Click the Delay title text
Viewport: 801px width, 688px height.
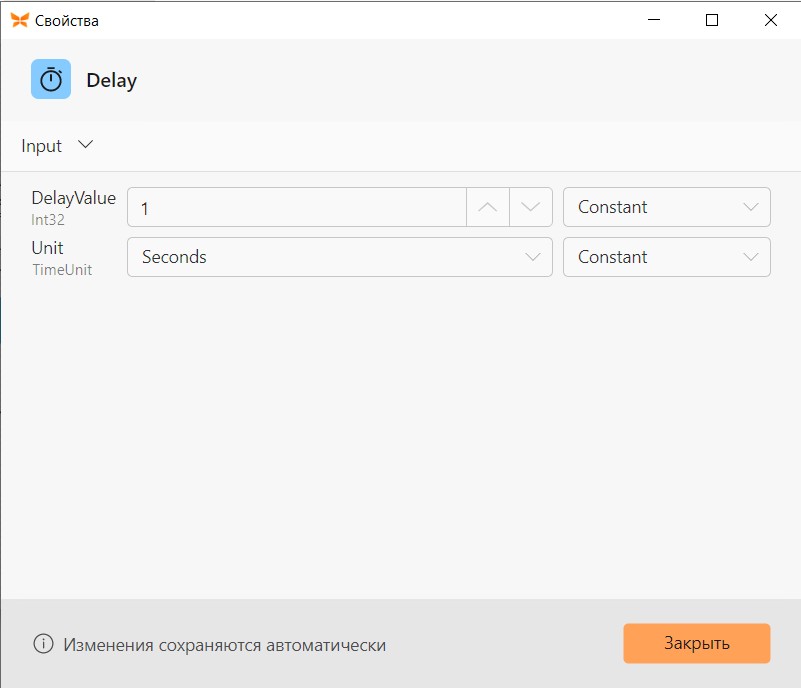pyautogui.click(x=112, y=81)
